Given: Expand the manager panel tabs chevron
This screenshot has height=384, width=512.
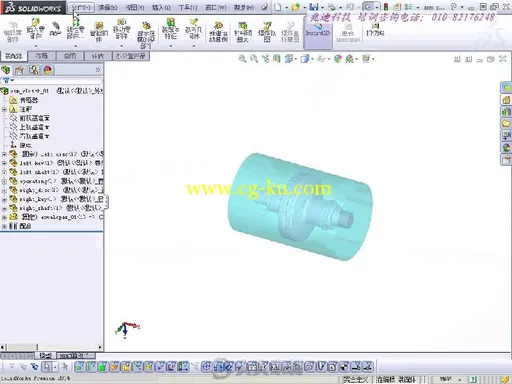Looking at the screenshot, I should point(98,70).
